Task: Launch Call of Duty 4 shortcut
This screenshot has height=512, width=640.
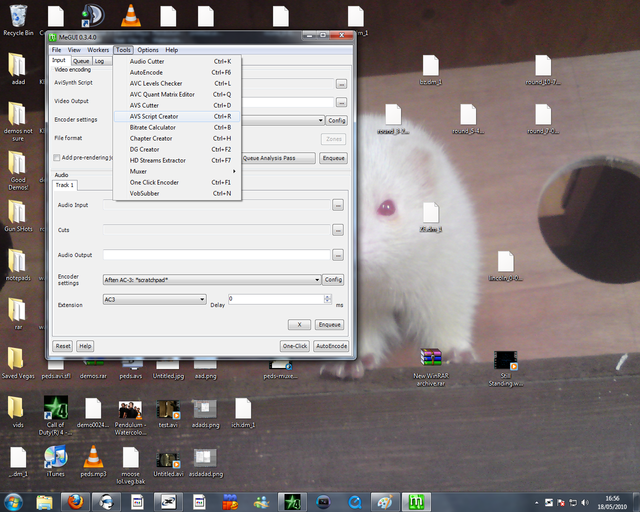Action: [x=56, y=415]
